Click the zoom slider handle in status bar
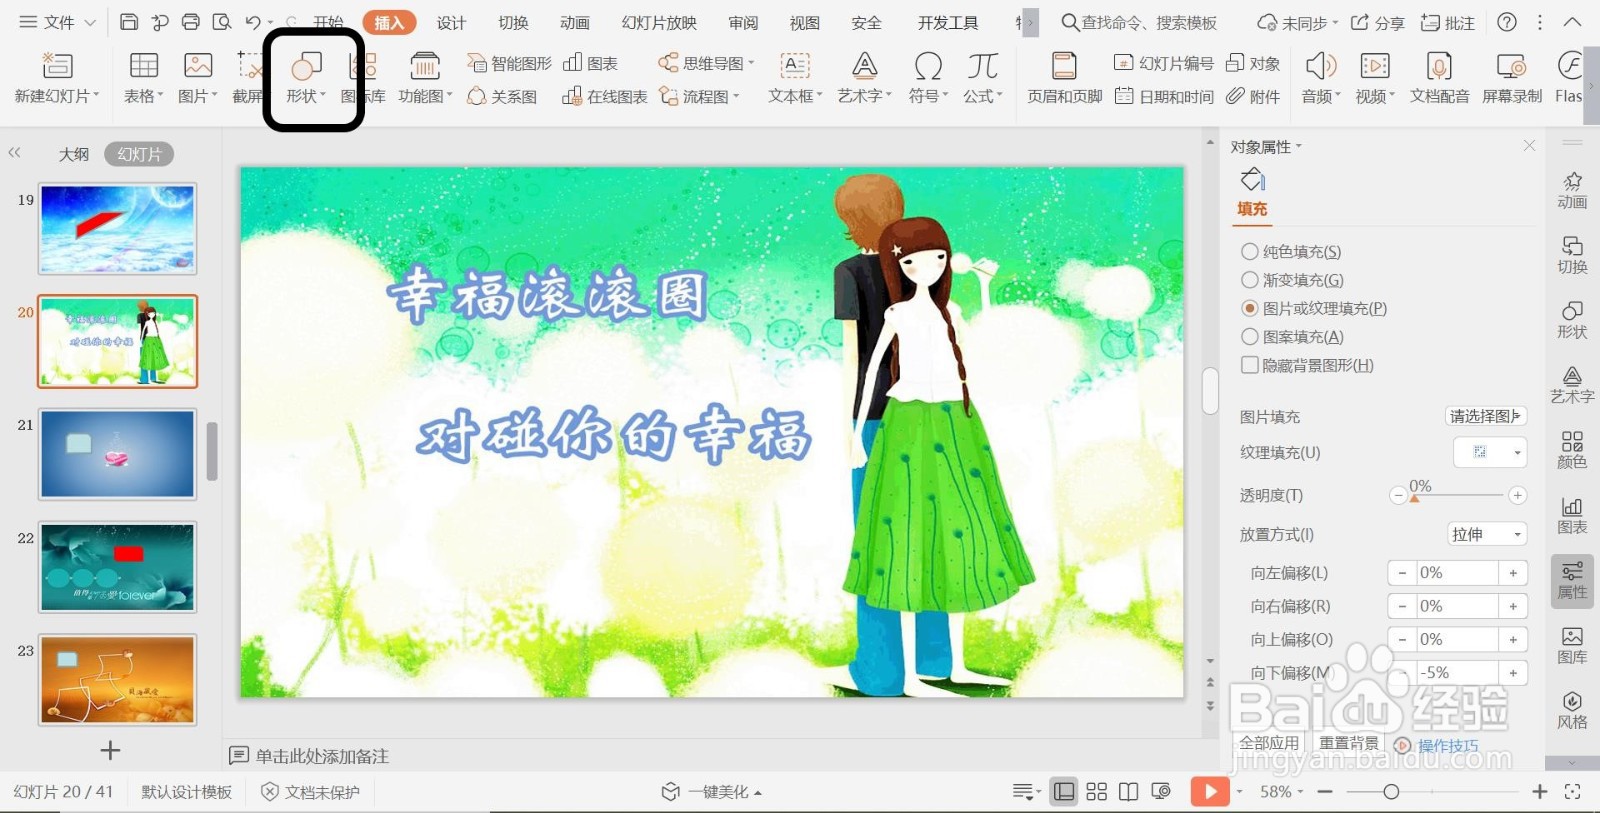The image size is (1600, 813). pos(1390,792)
